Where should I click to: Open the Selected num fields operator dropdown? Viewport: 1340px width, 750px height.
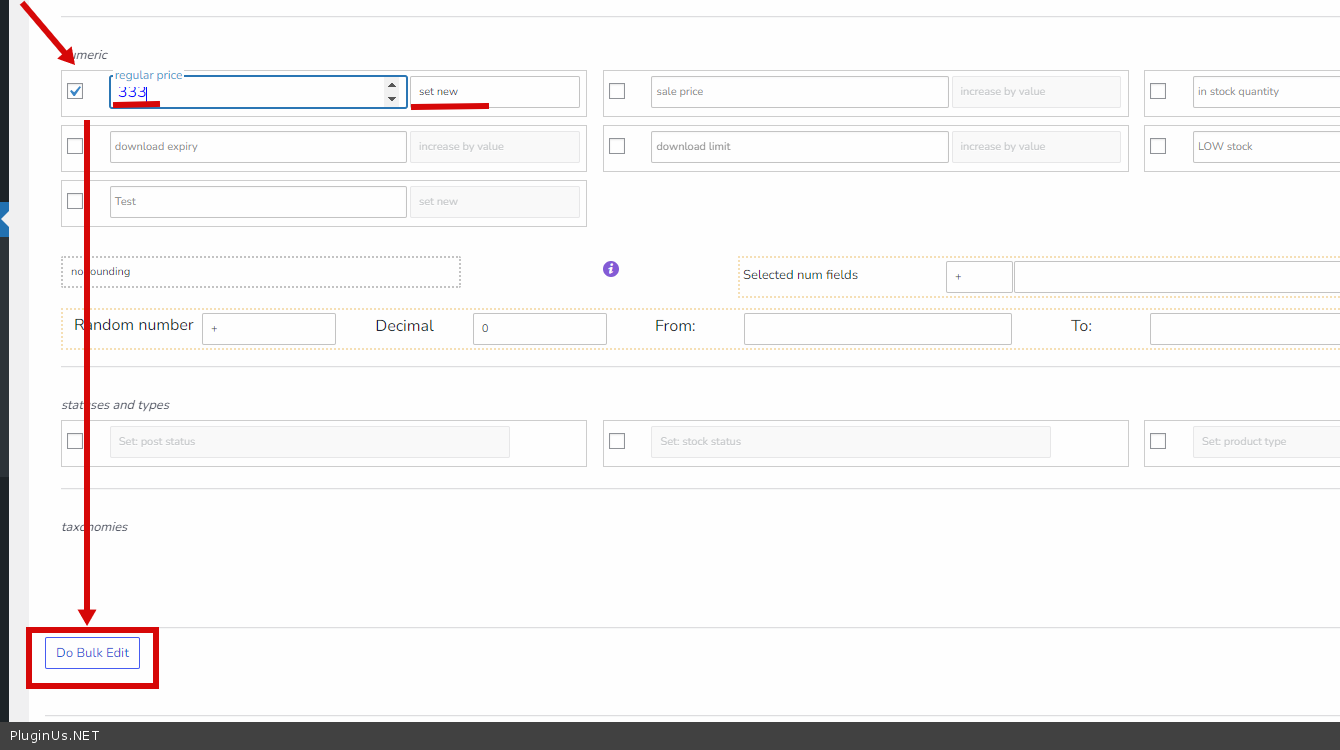[978, 277]
